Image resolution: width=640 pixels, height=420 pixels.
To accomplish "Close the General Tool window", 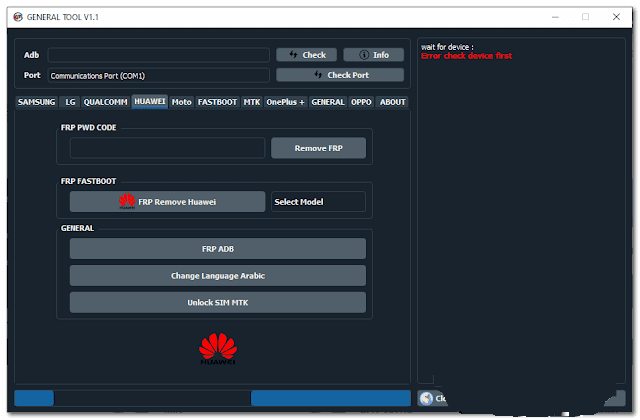I will click(616, 17).
